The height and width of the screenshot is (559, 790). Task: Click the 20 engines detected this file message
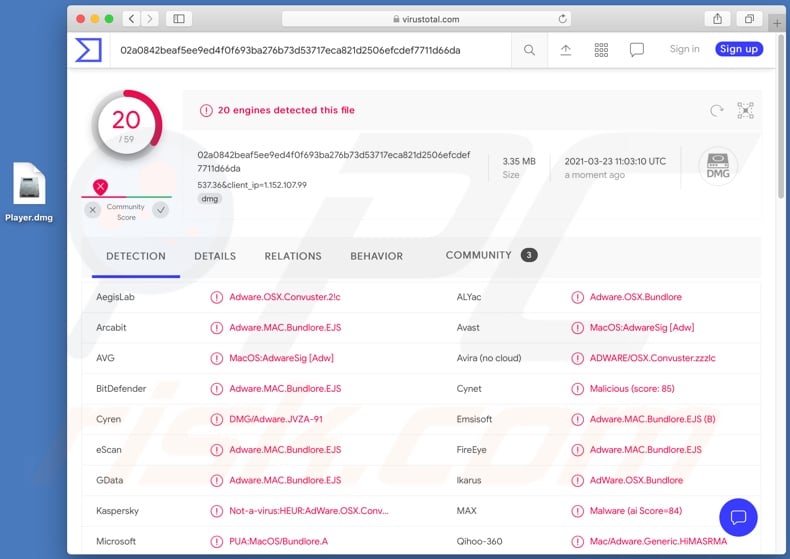tap(286, 110)
